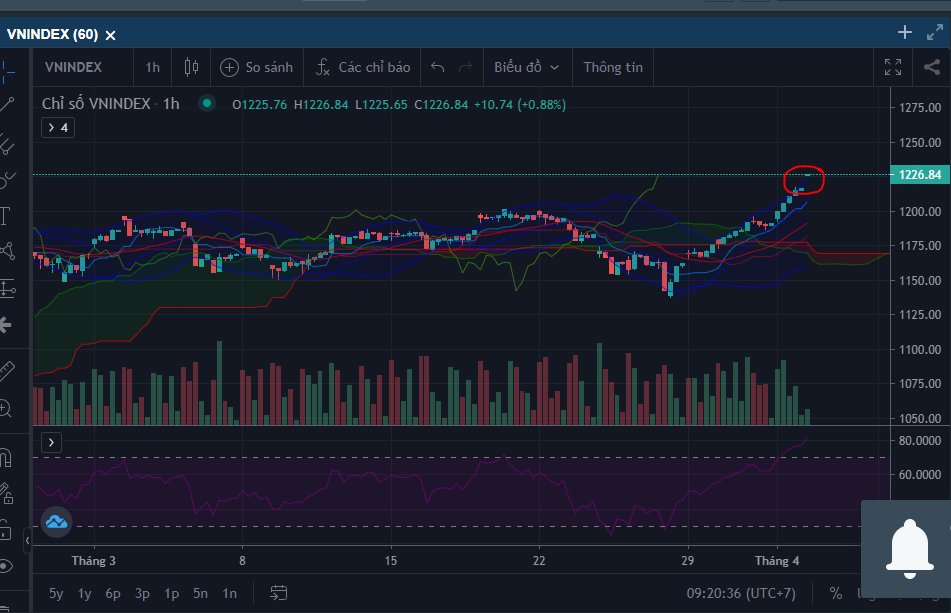
Task: Activate the zoom in tool
Action: [6, 407]
